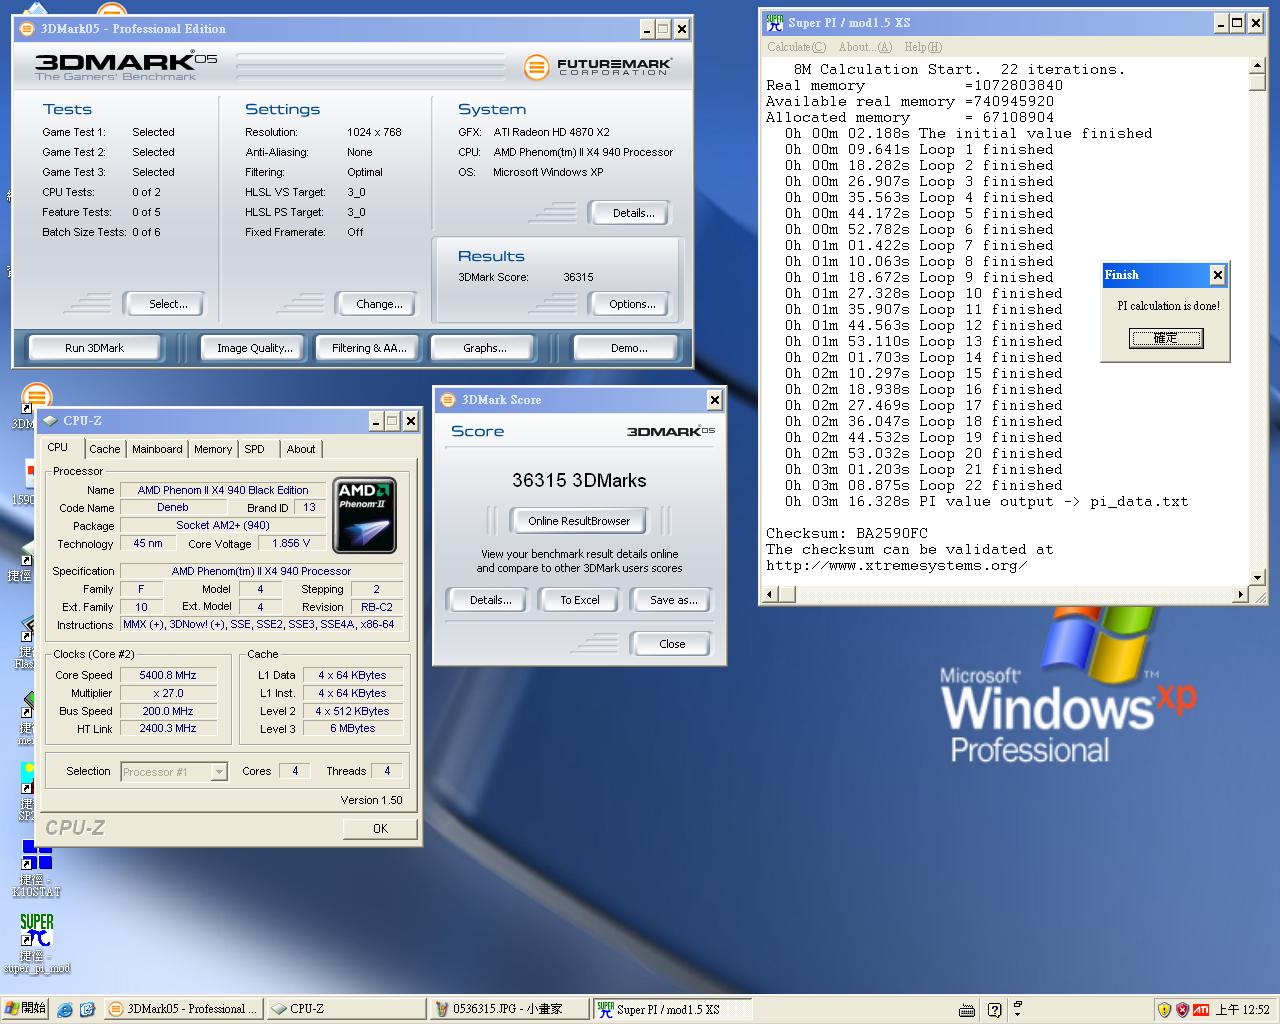The image size is (1280, 1024).
Task: Click the Futuremark Corporation logo
Action: (598, 67)
